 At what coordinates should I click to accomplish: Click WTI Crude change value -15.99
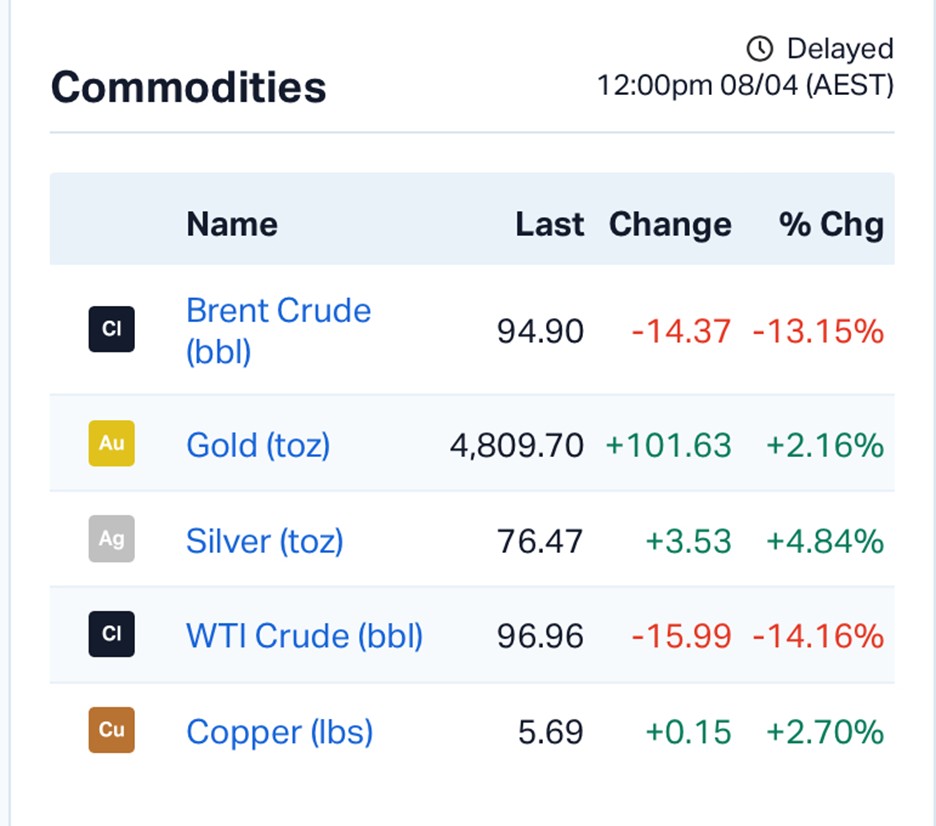click(681, 636)
